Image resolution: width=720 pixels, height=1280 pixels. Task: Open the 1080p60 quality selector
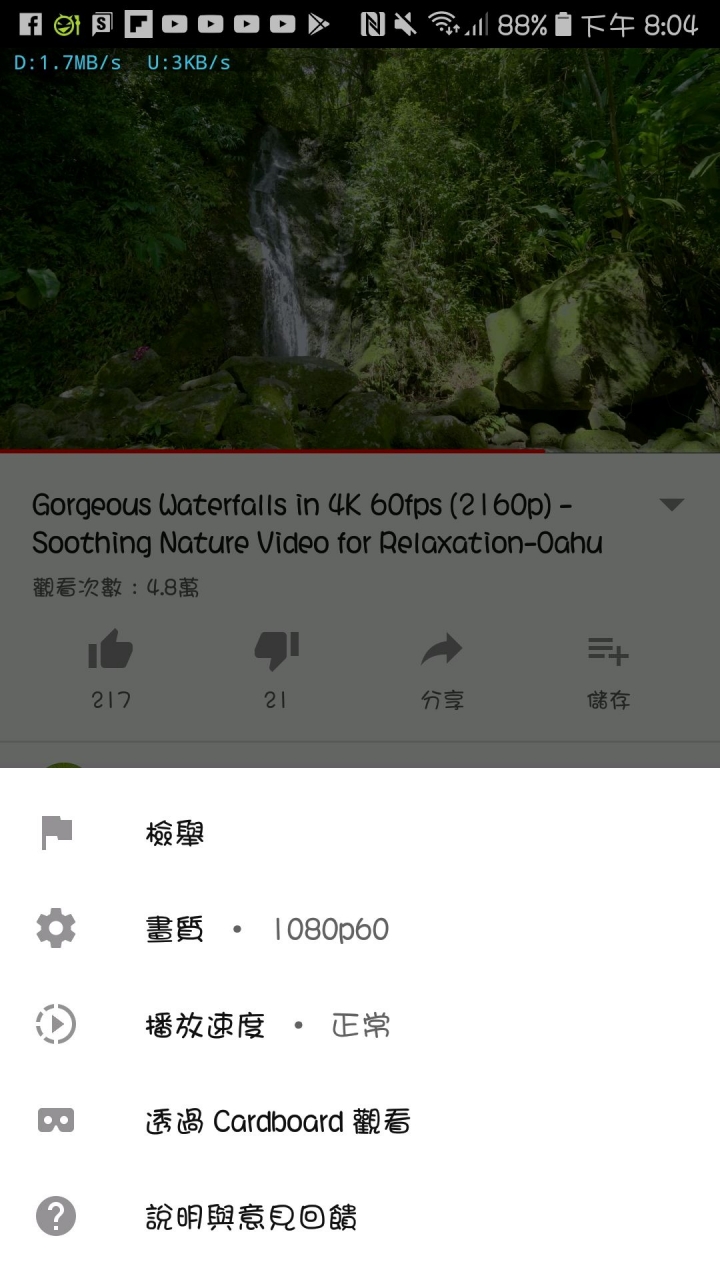[x=360, y=929]
